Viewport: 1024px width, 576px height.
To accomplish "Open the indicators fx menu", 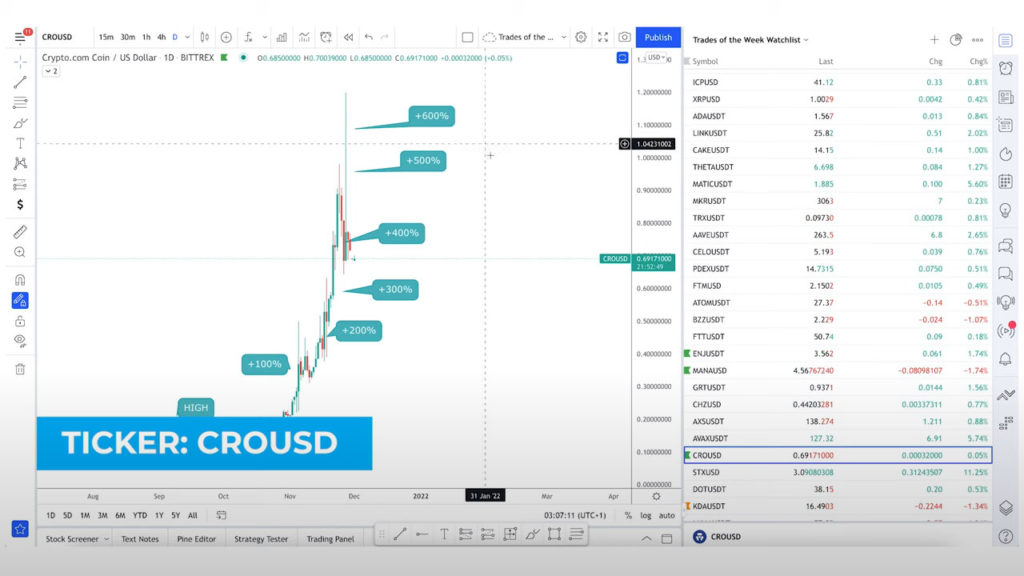I will [249, 37].
